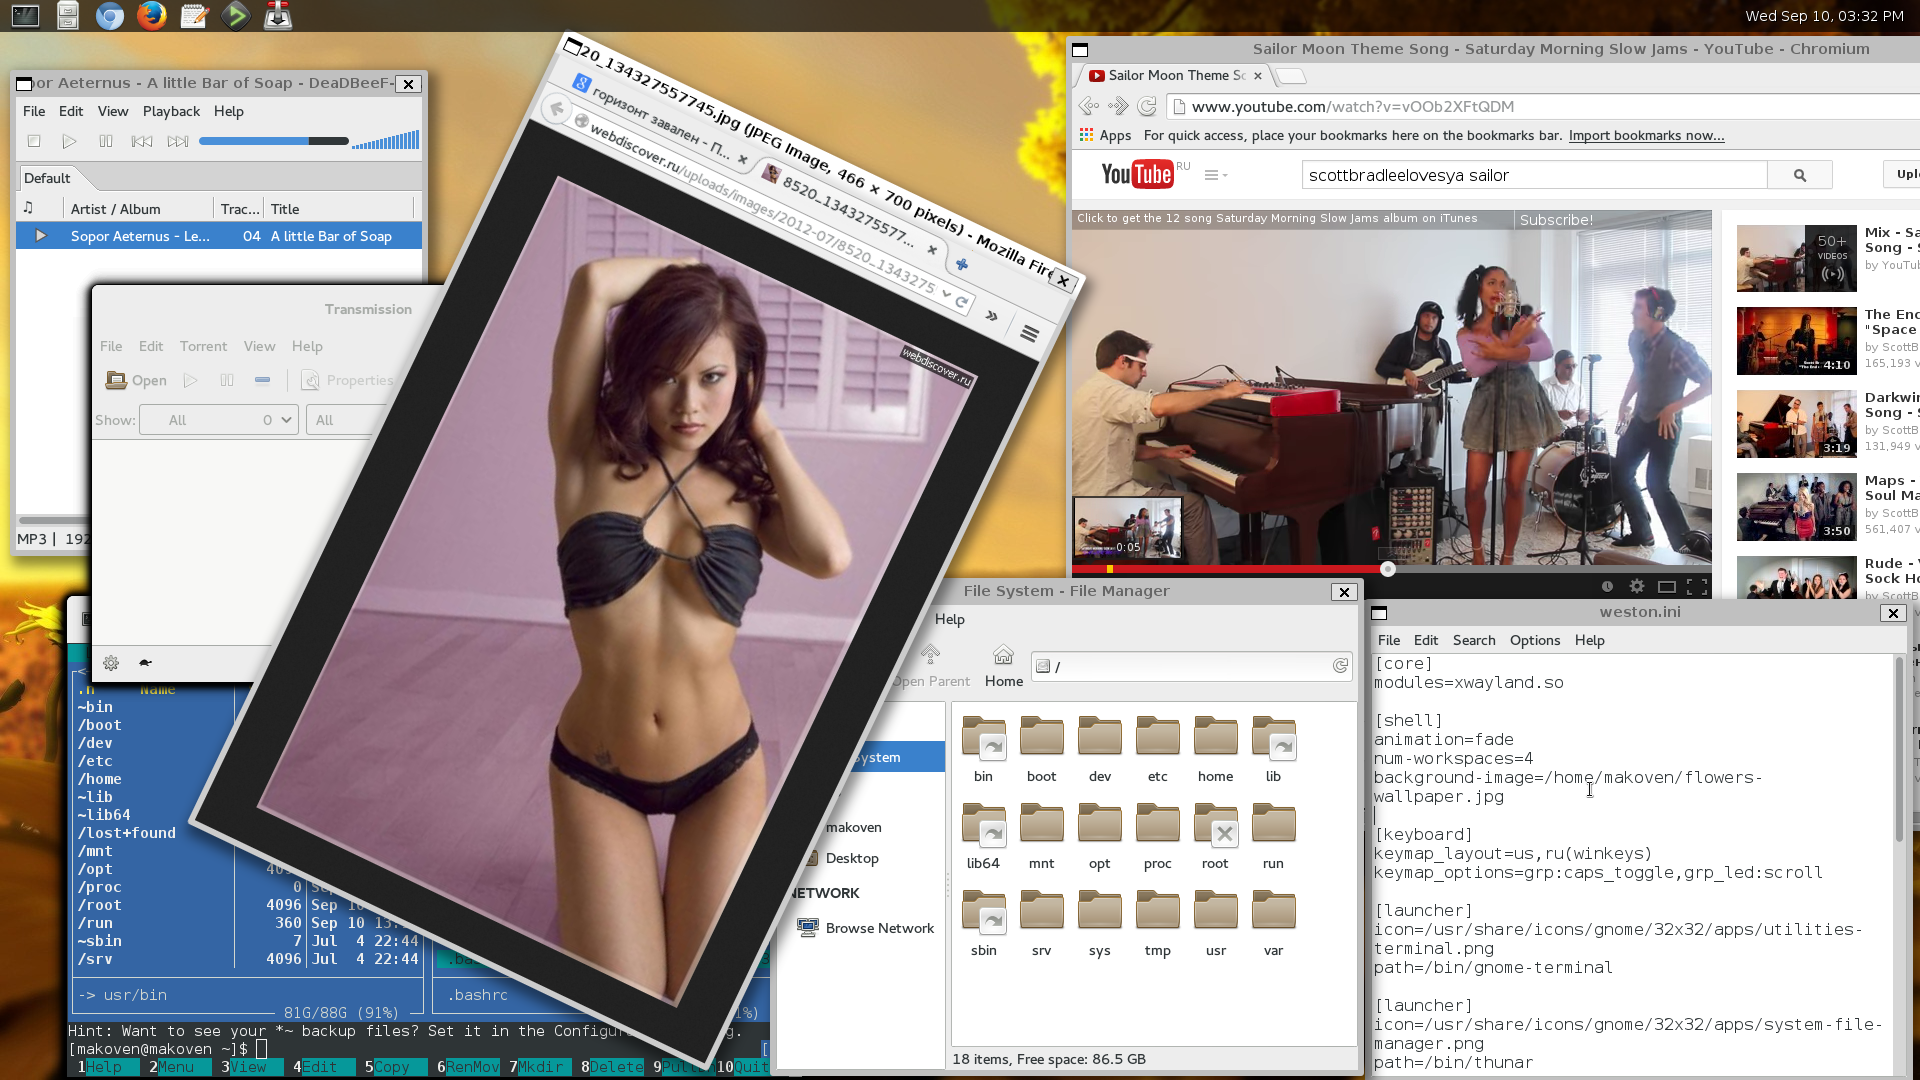Click the YouTube video progress scrubber handle
Viewport: 1920px width, 1080px height.
coord(1388,569)
